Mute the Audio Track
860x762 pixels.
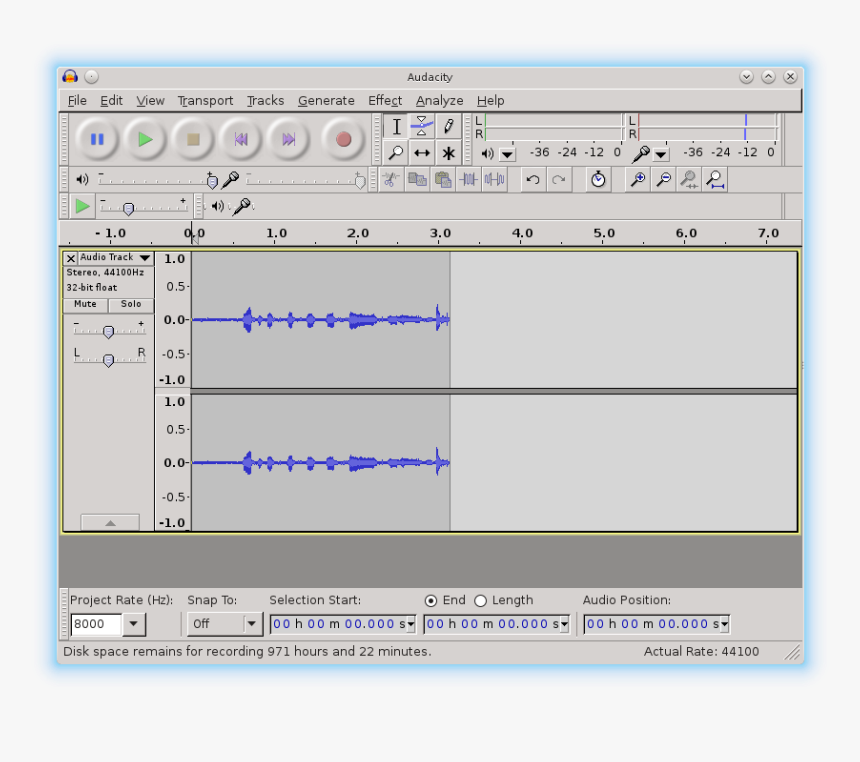coord(84,304)
